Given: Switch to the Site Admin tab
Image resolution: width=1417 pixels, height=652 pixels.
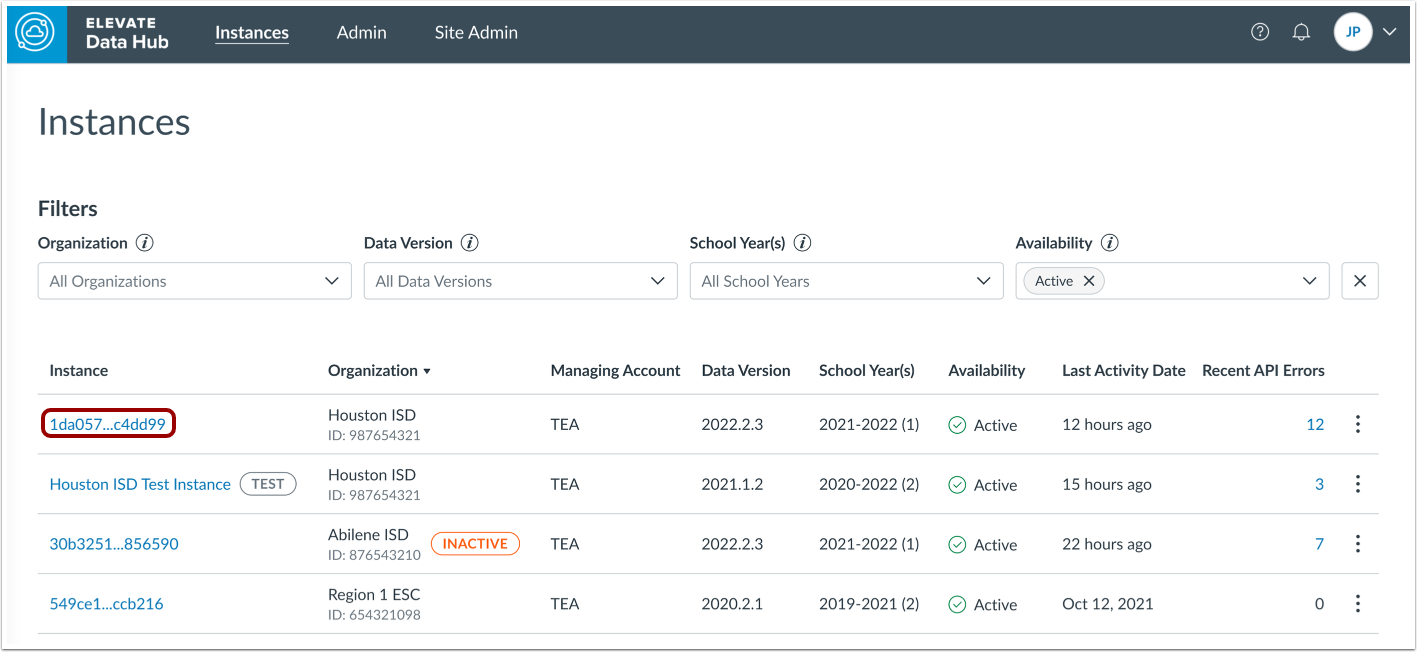Looking at the screenshot, I should [476, 32].
